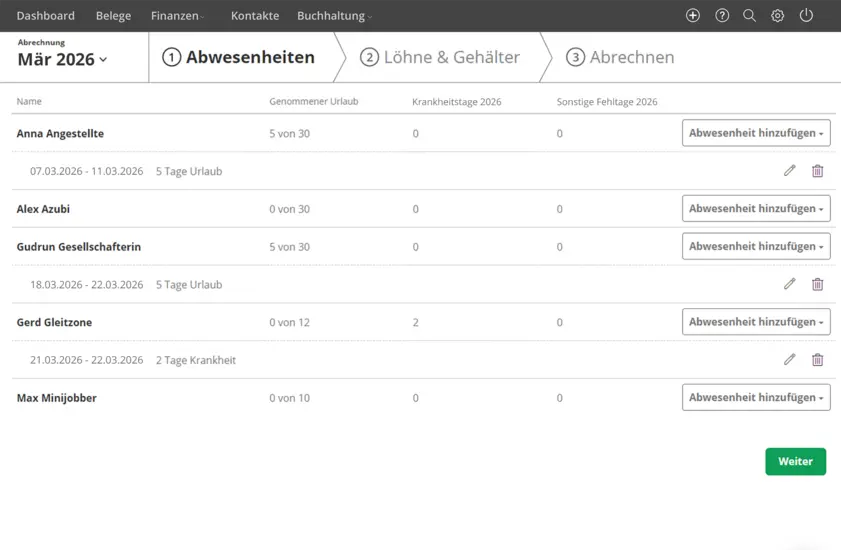Delete Gerd Gleitzone's sick leave entry
841x550 pixels.
point(817,360)
